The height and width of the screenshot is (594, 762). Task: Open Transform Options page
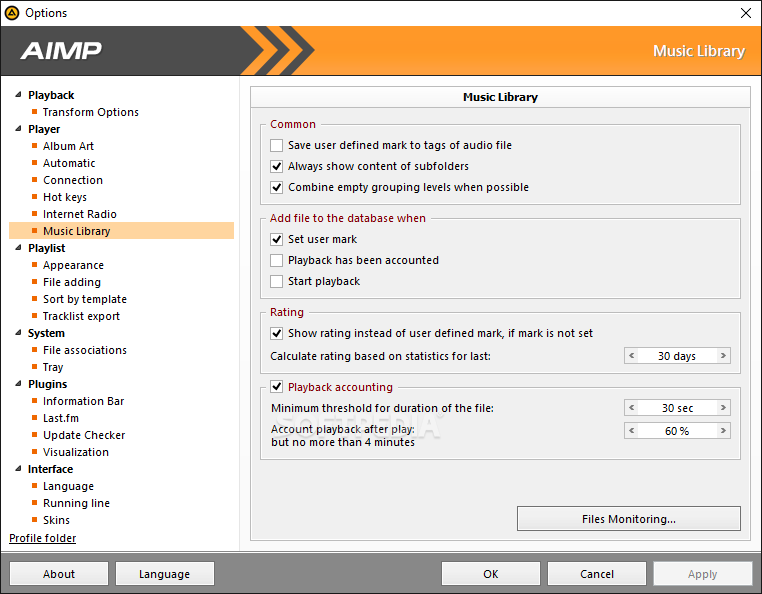point(90,112)
